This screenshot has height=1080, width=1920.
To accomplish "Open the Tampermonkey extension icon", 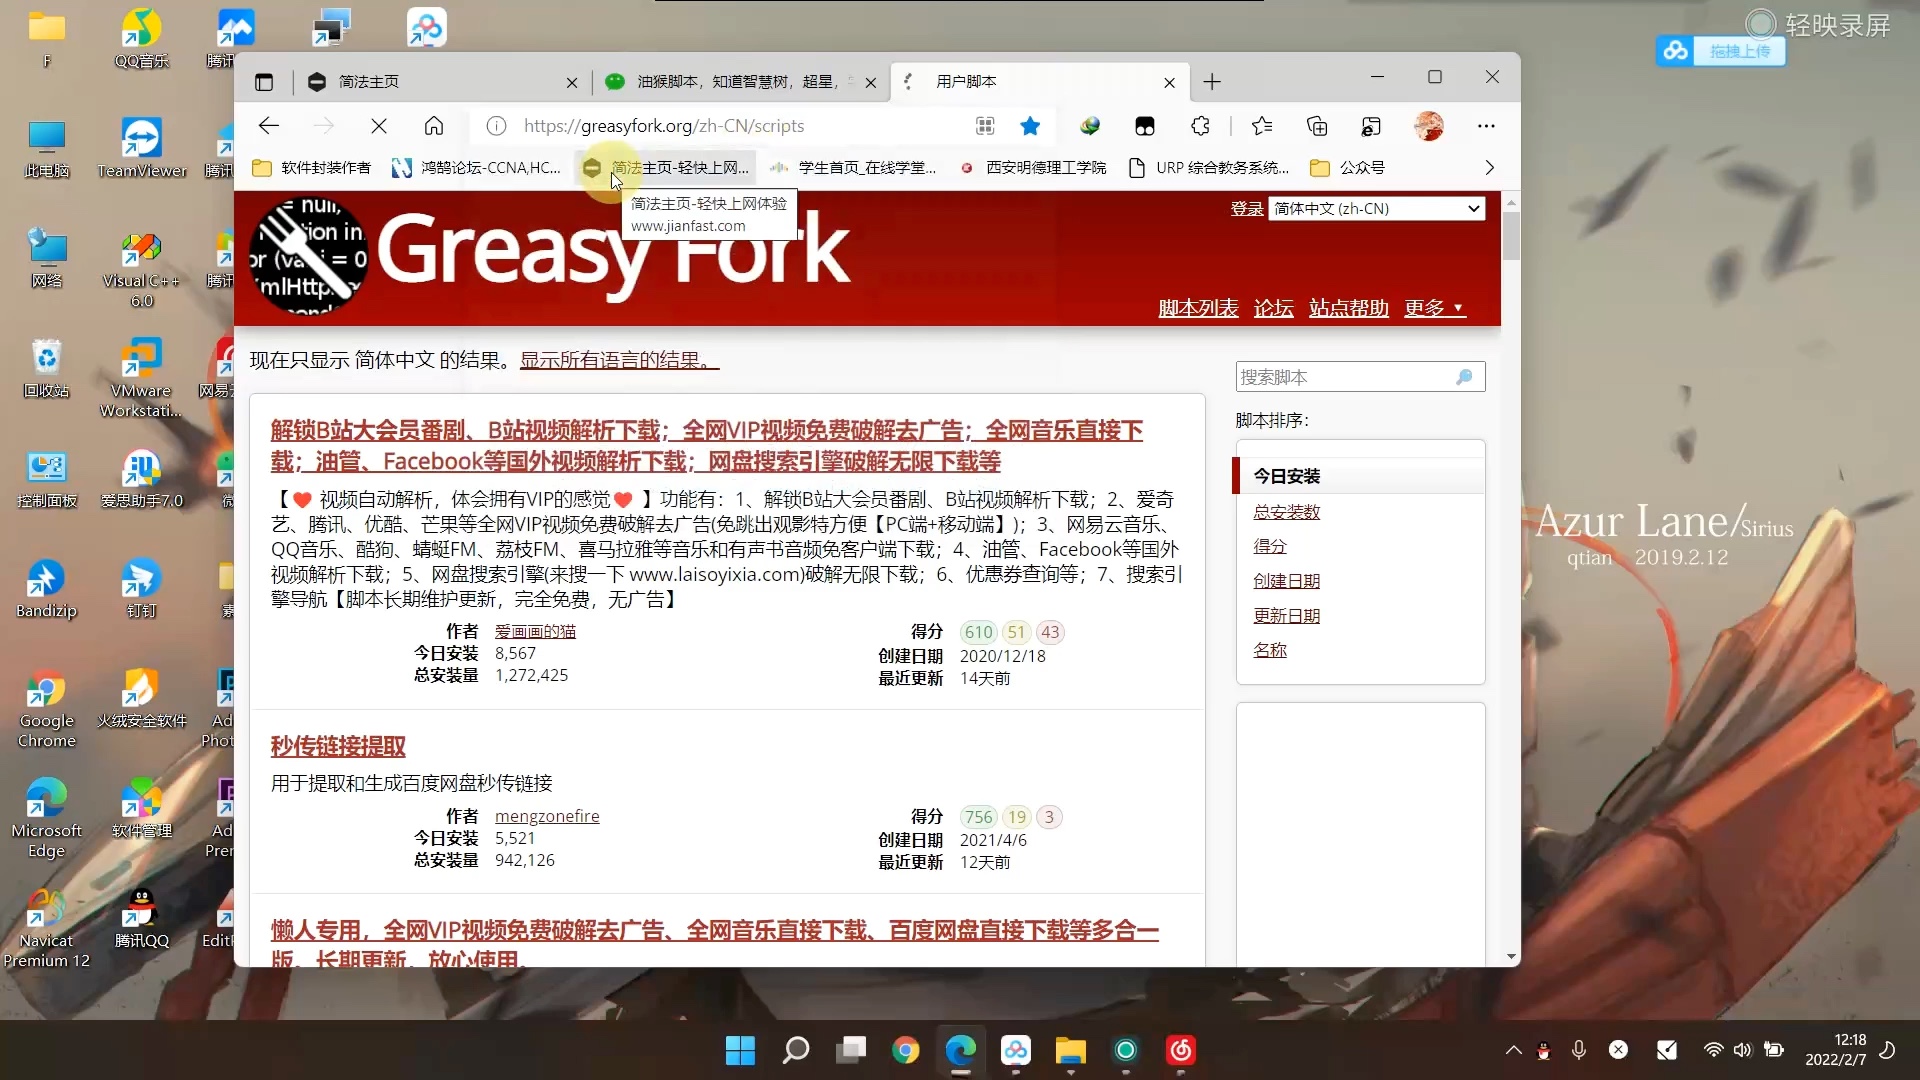I will [x=1145, y=126].
